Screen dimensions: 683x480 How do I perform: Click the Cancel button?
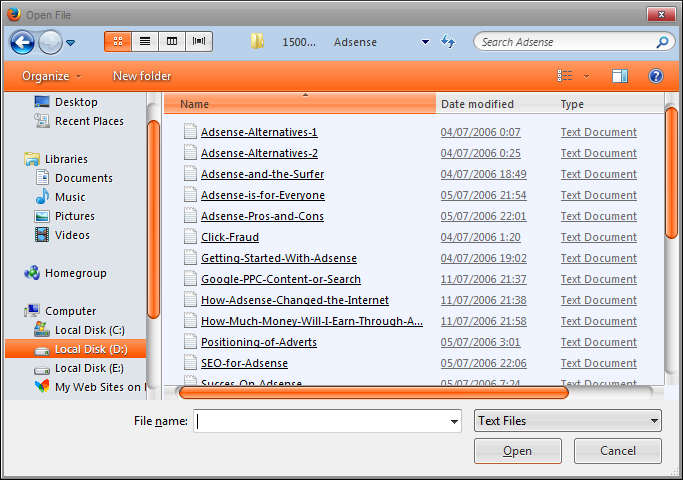618,451
